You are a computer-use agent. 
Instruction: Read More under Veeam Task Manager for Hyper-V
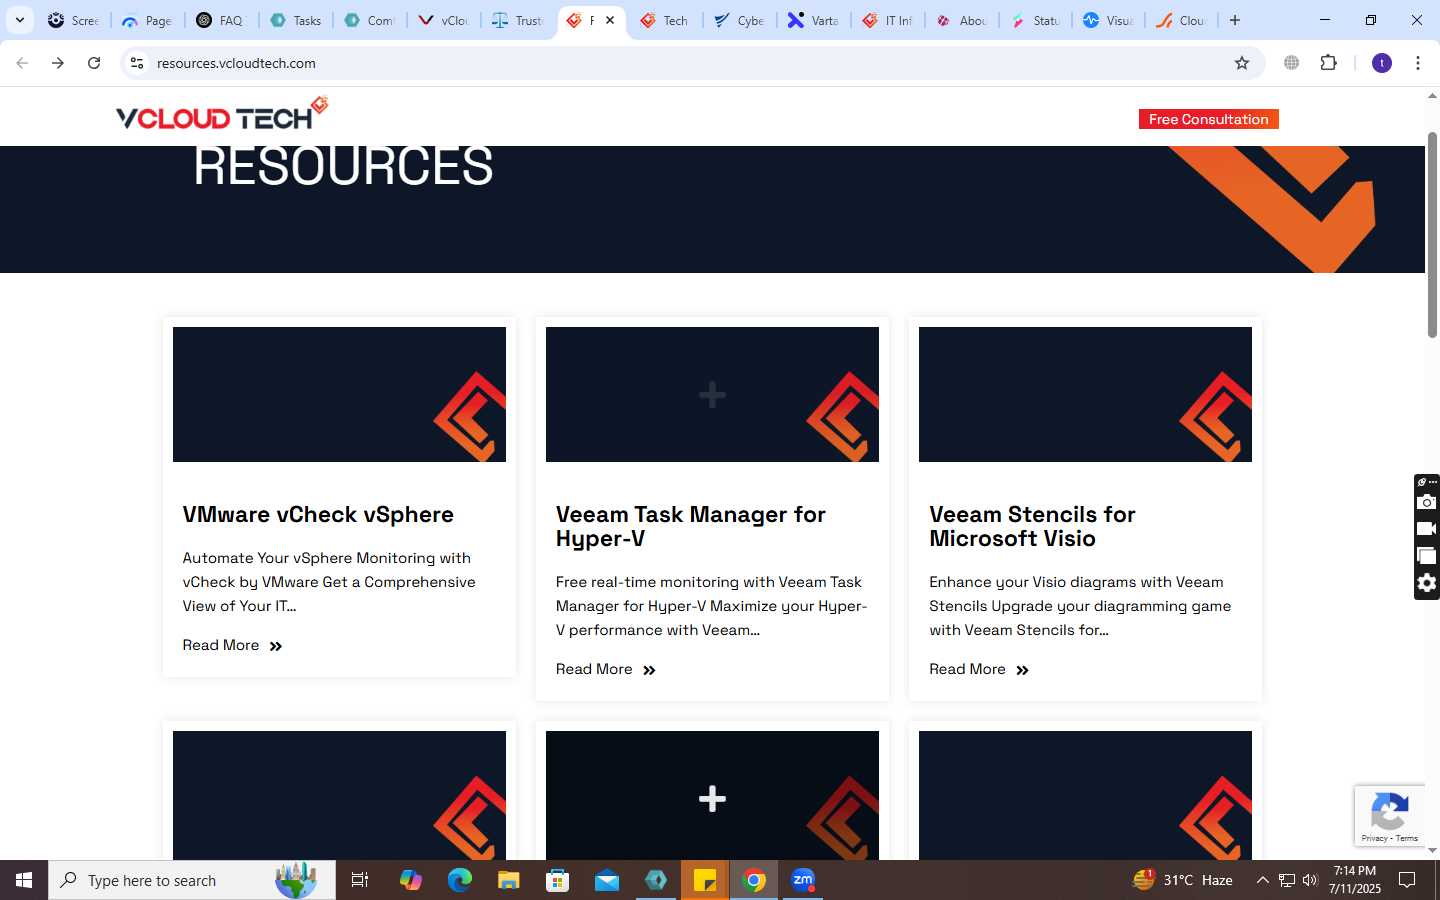605,669
